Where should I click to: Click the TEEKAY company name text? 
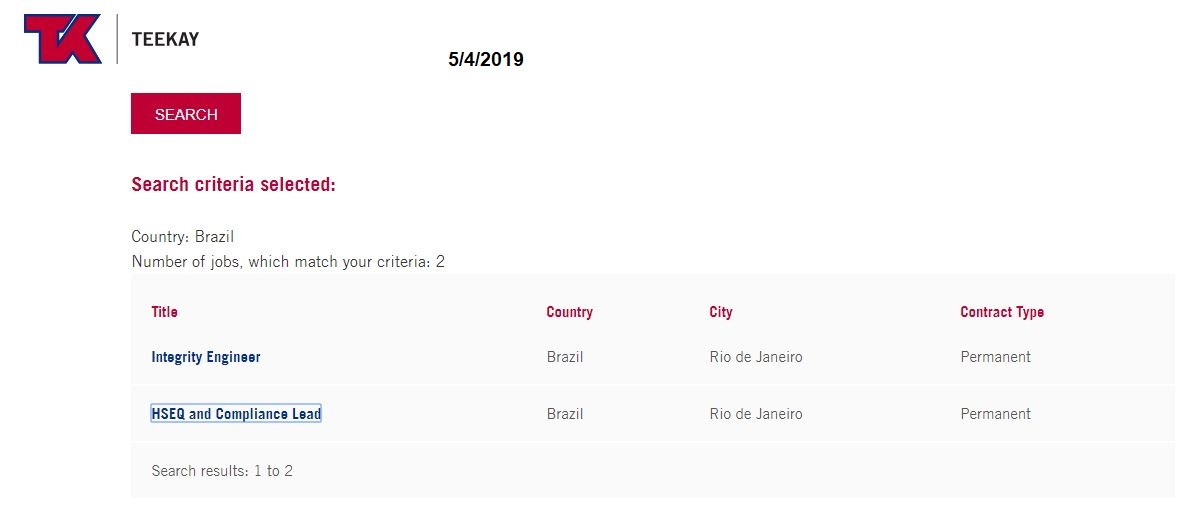165,40
